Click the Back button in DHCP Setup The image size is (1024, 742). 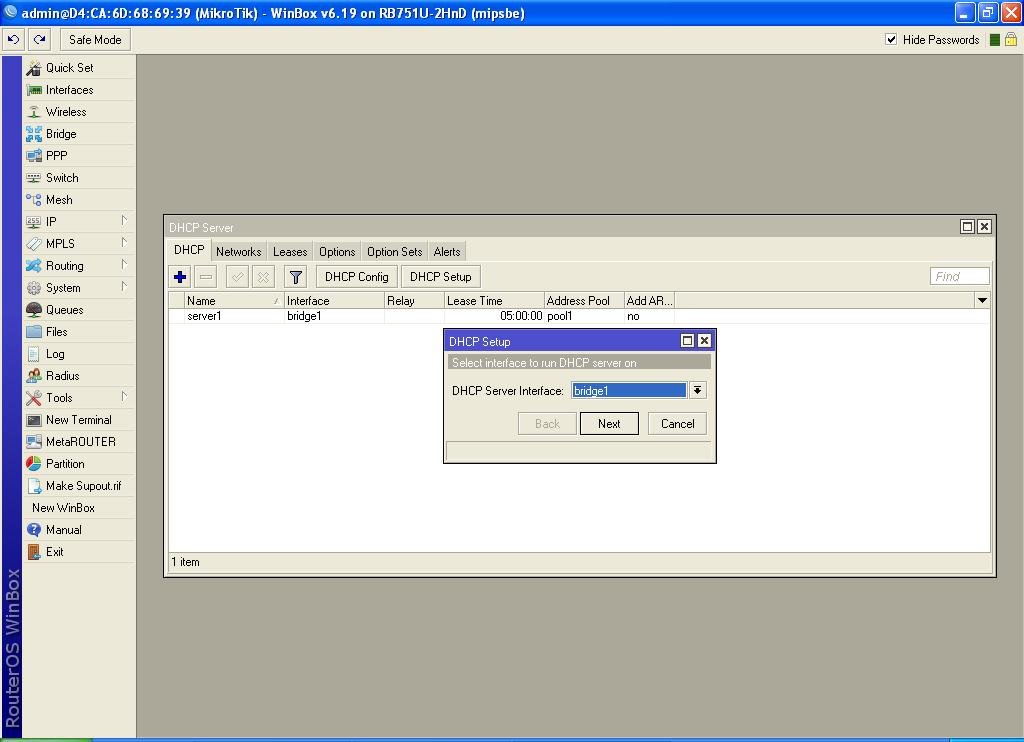pyautogui.click(x=547, y=424)
